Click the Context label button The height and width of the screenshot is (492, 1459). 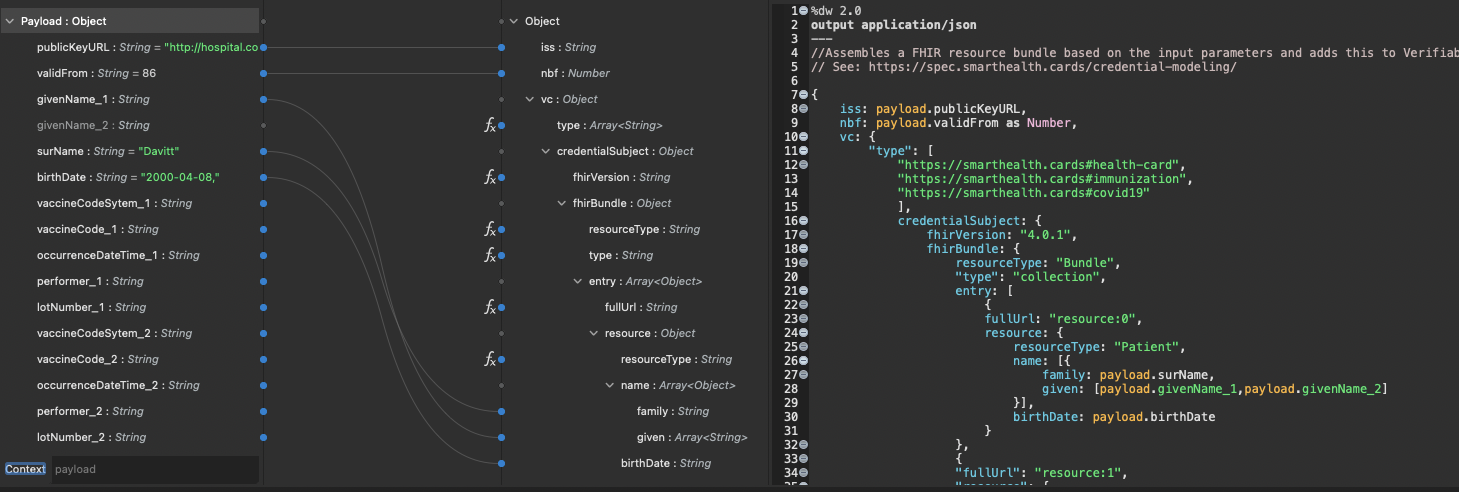click(x=25, y=469)
